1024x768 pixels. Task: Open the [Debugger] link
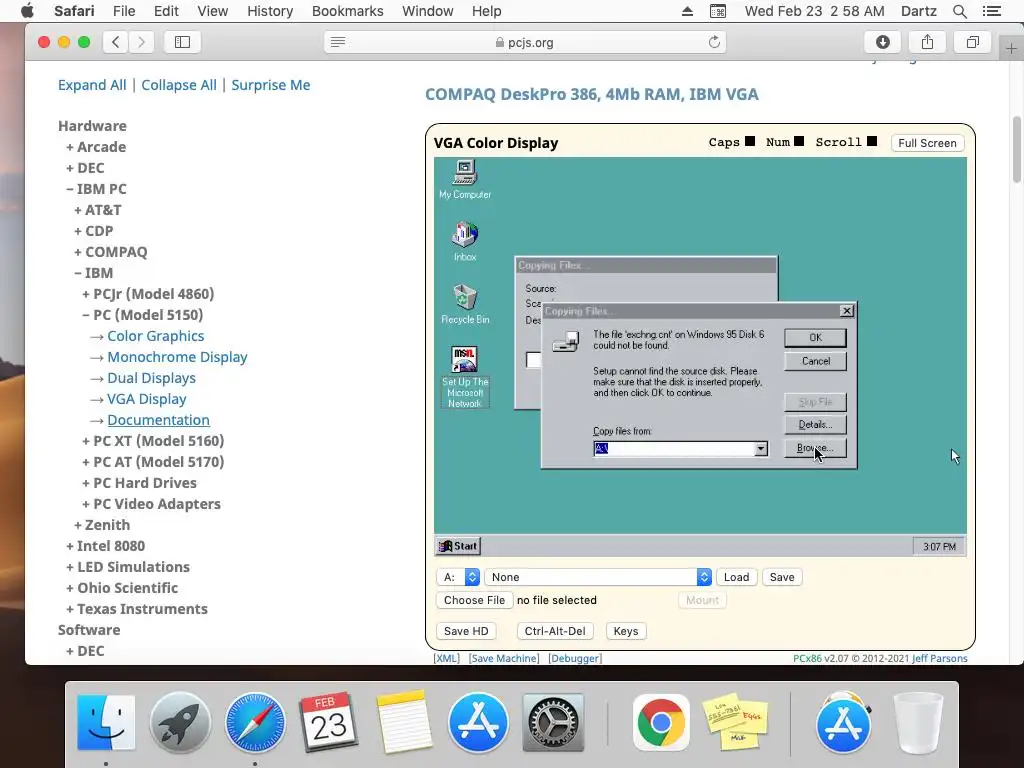coord(575,658)
